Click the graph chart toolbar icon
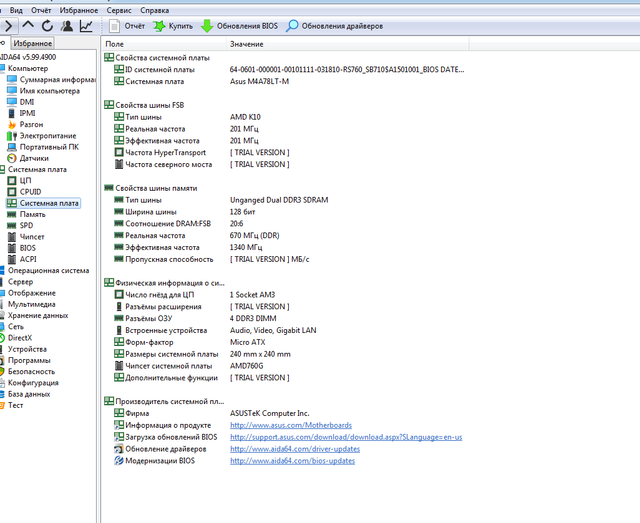This screenshot has height=523, width=640. (x=86, y=26)
